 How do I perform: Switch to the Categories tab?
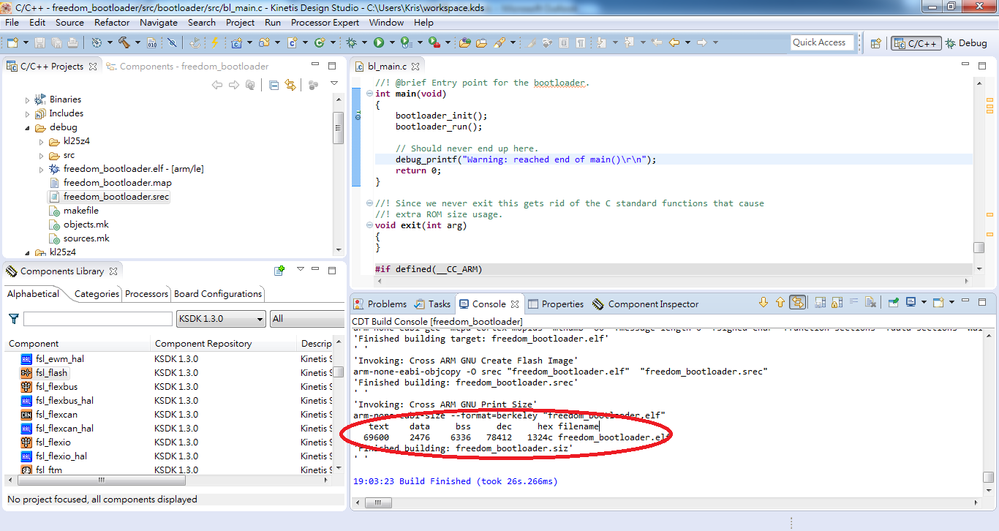point(96,294)
